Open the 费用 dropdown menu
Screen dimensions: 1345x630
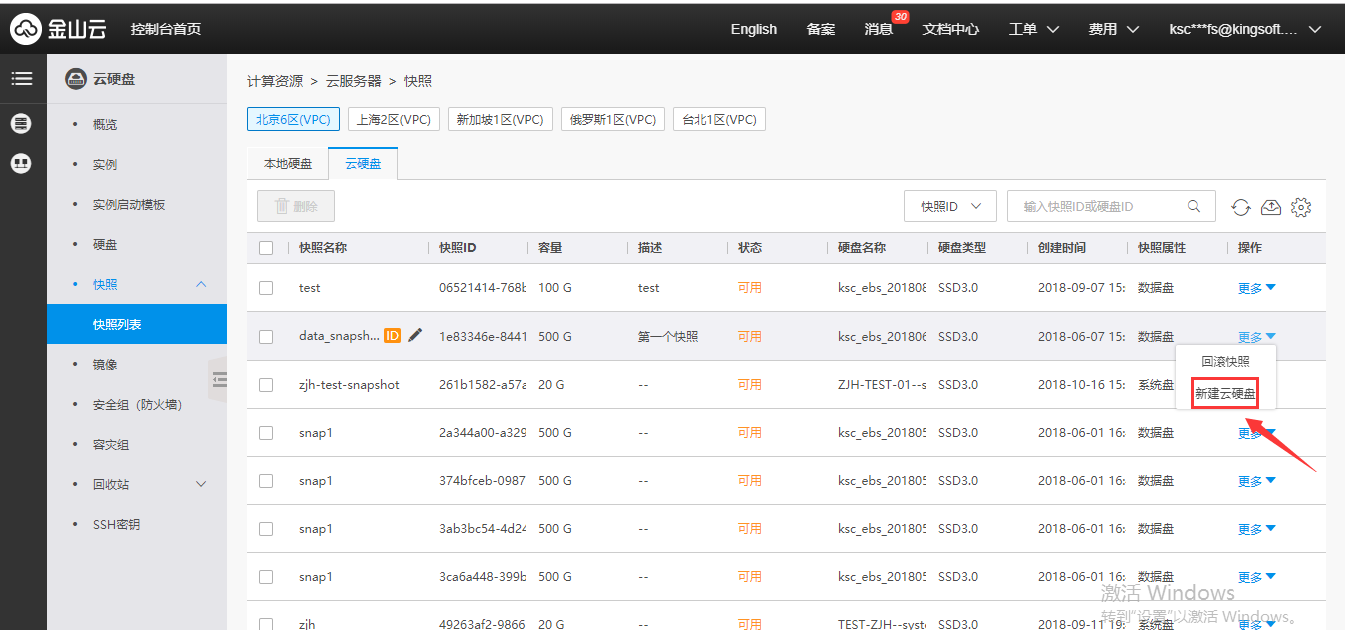(1114, 29)
